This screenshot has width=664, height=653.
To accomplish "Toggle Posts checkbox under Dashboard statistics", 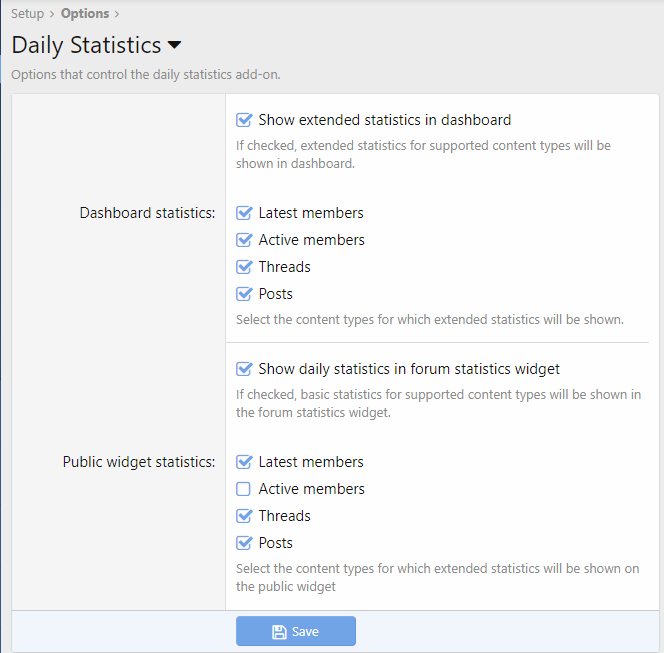I will (244, 294).
